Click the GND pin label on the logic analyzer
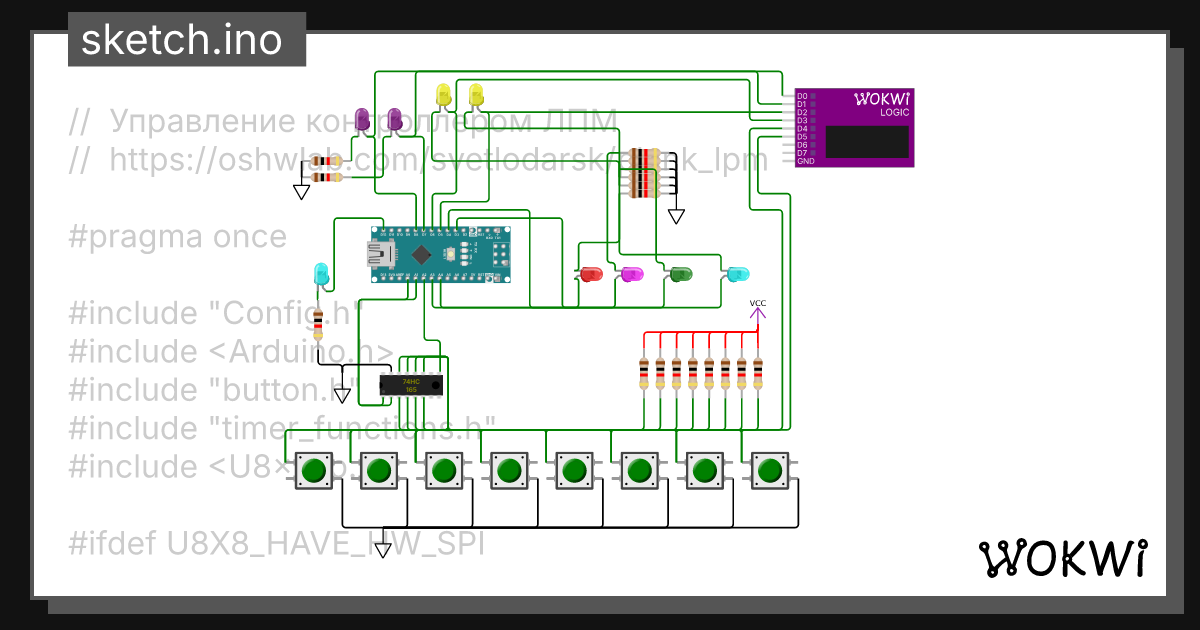The width and height of the screenshot is (1200, 630). coord(805,161)
